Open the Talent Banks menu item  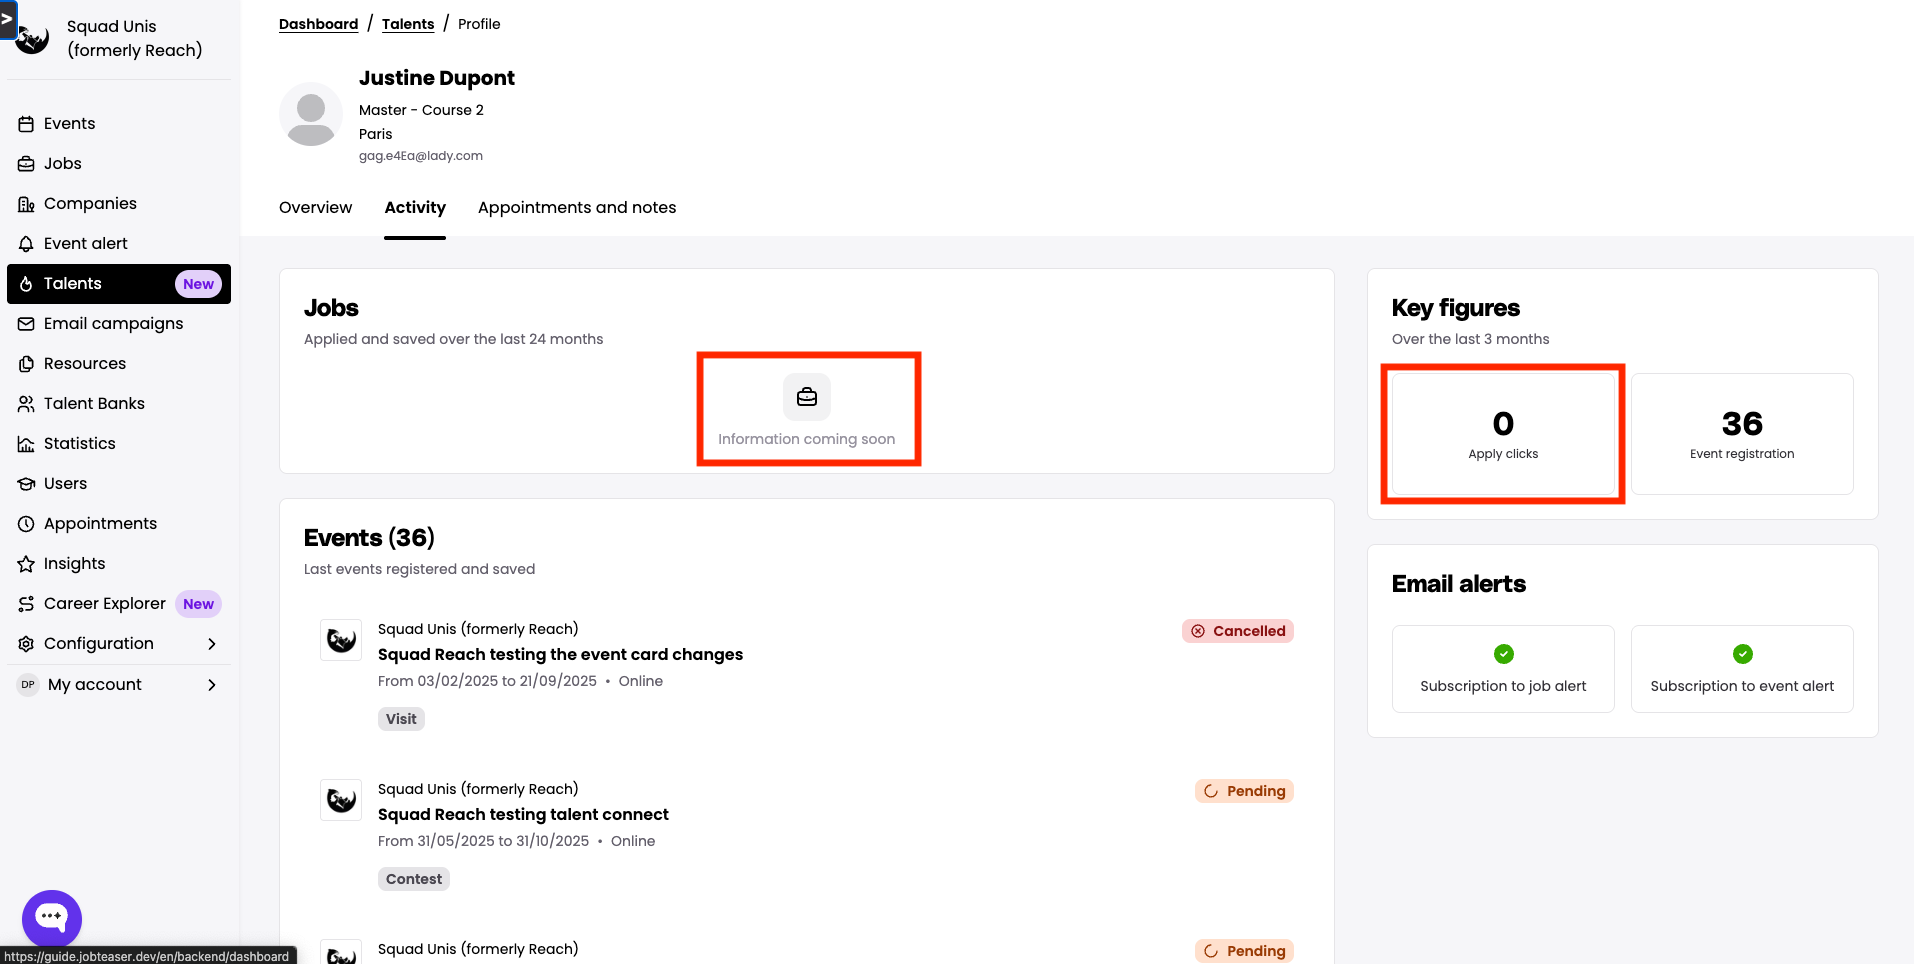click(x=94, y=404)
